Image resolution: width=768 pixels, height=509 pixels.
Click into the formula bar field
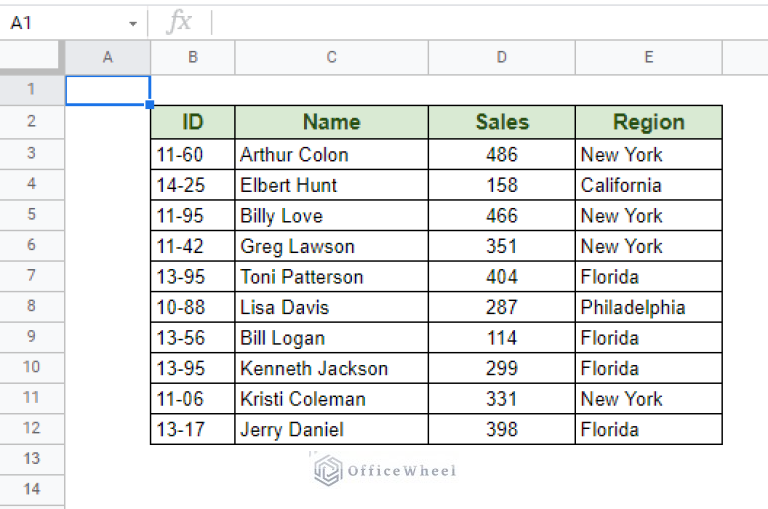coord(480,22)
